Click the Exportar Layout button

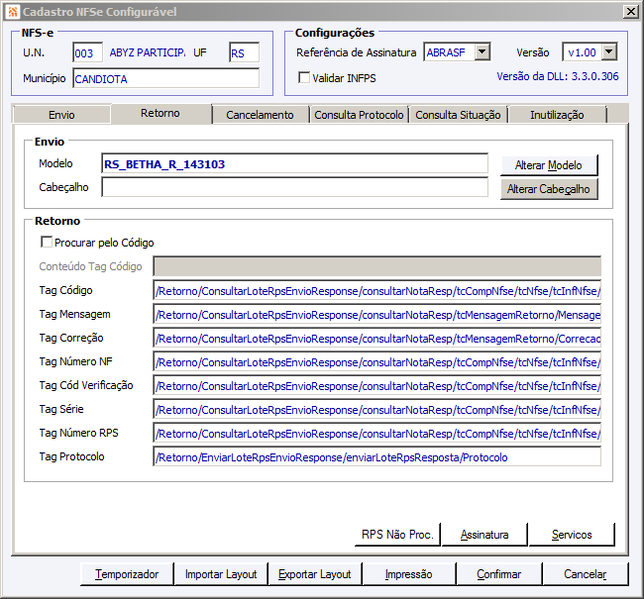click(315, 574)
